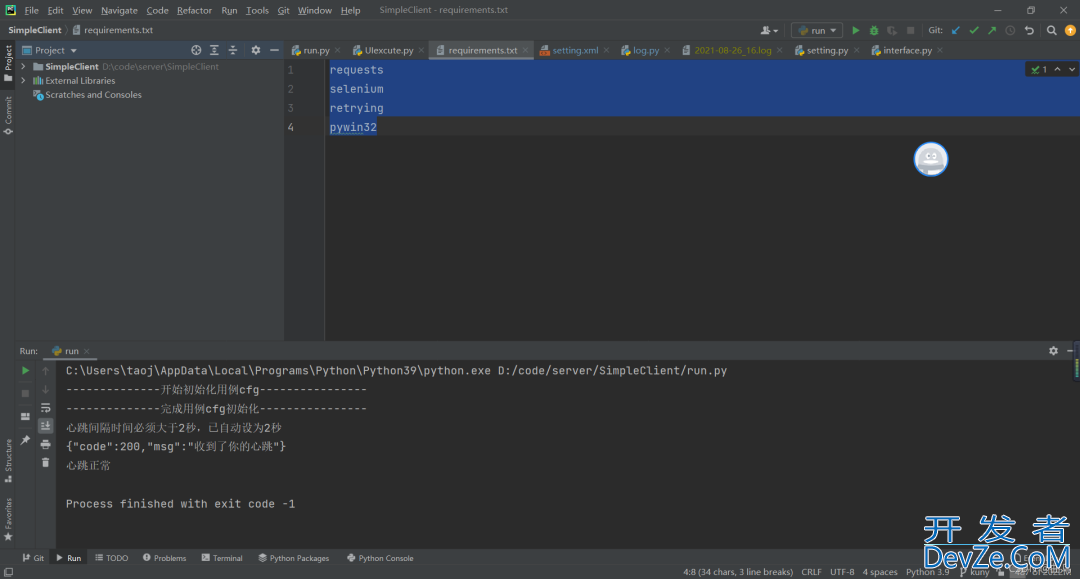Open the run configuration dropdown
This screenshot has height=579, width=1080.
817,30
